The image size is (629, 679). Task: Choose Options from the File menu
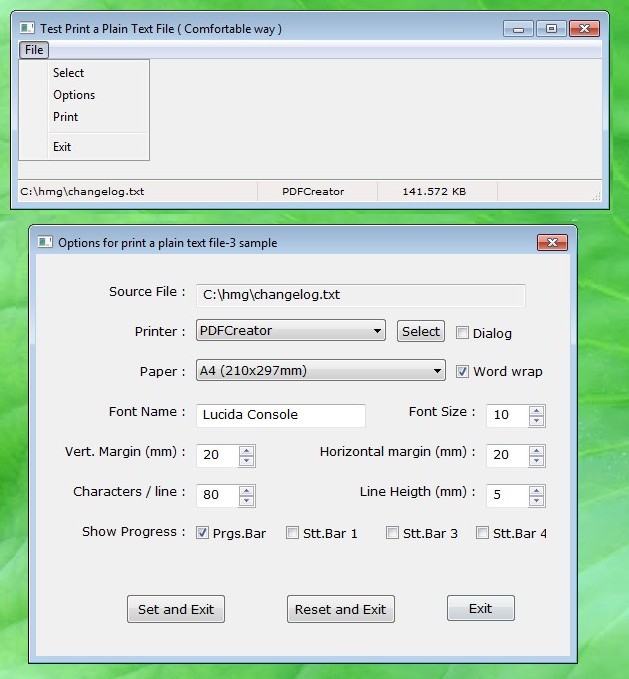click(x=74, y=95)
